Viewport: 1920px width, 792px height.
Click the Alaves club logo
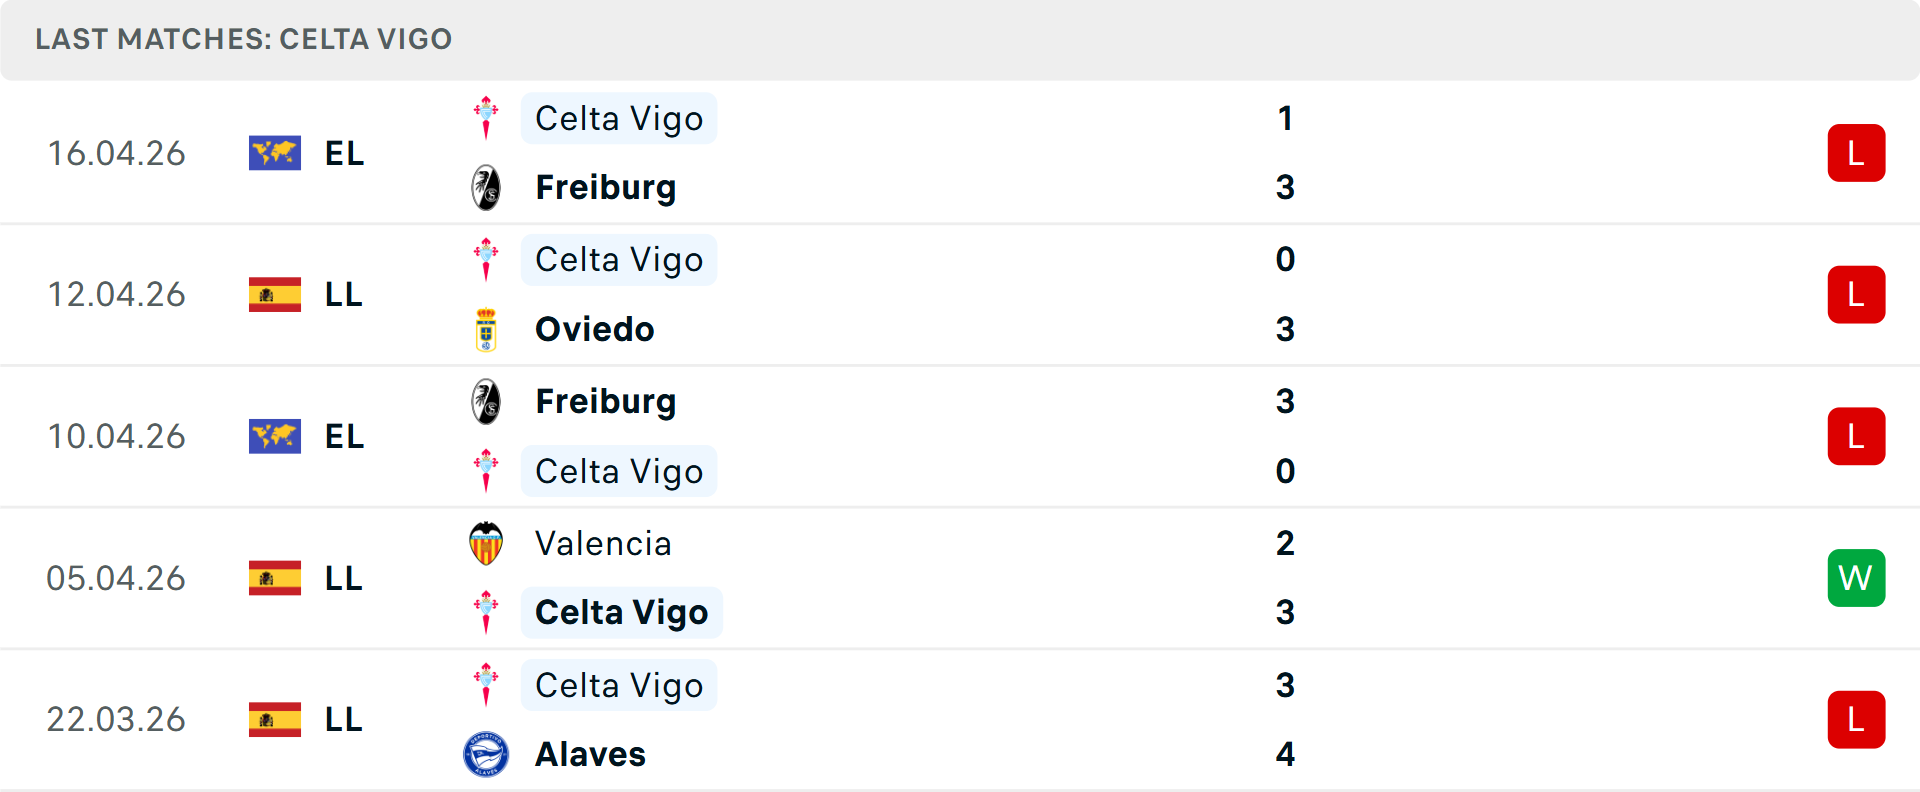tap(486, 754)
